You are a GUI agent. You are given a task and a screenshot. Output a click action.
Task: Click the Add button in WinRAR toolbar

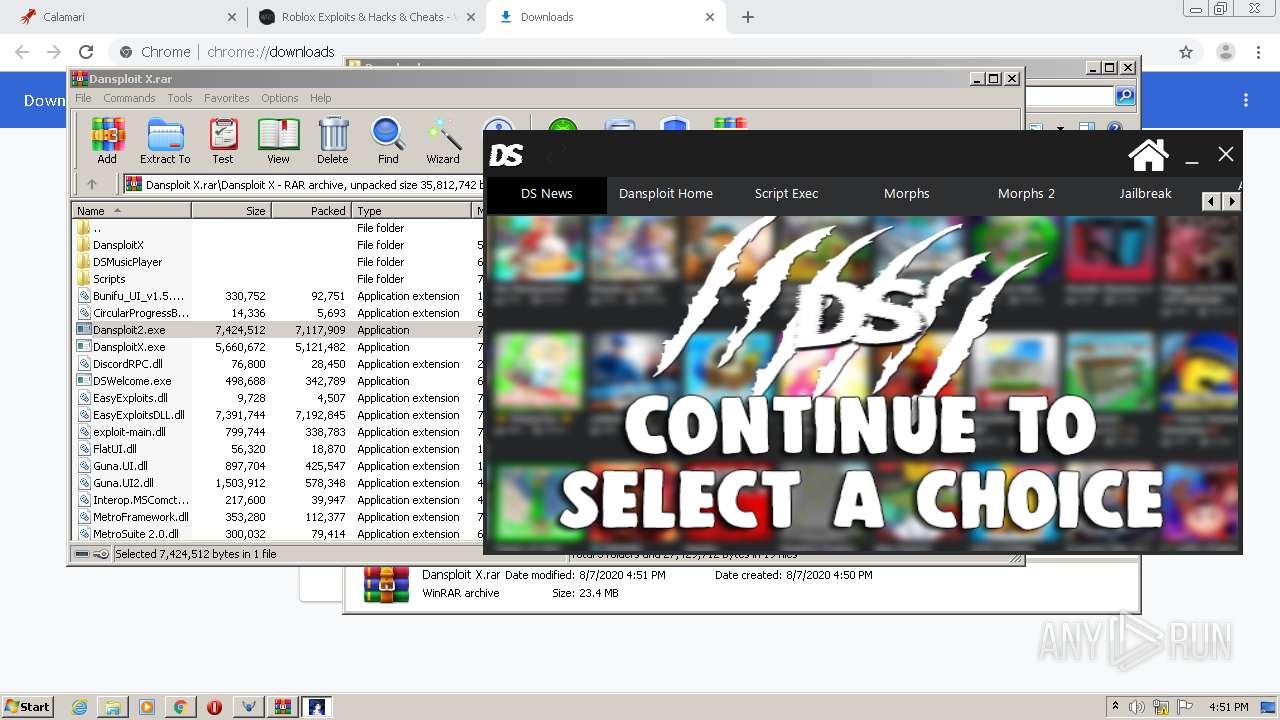click(107, 141)
